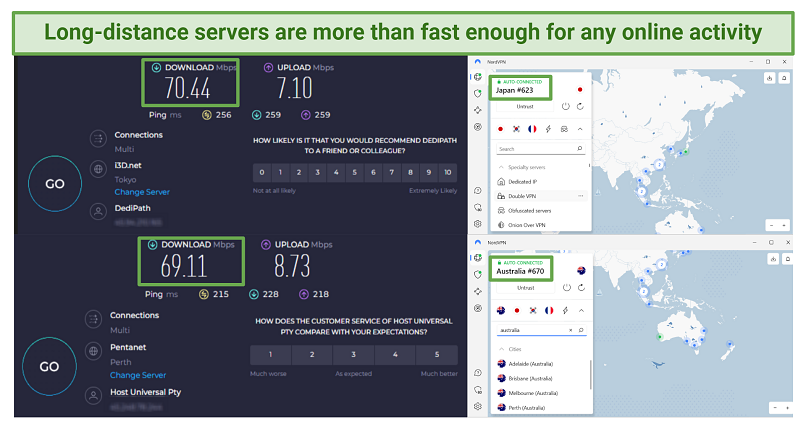Collapse Specialty servers section
This screenshot has height=432, width=806.
(501, 167)
